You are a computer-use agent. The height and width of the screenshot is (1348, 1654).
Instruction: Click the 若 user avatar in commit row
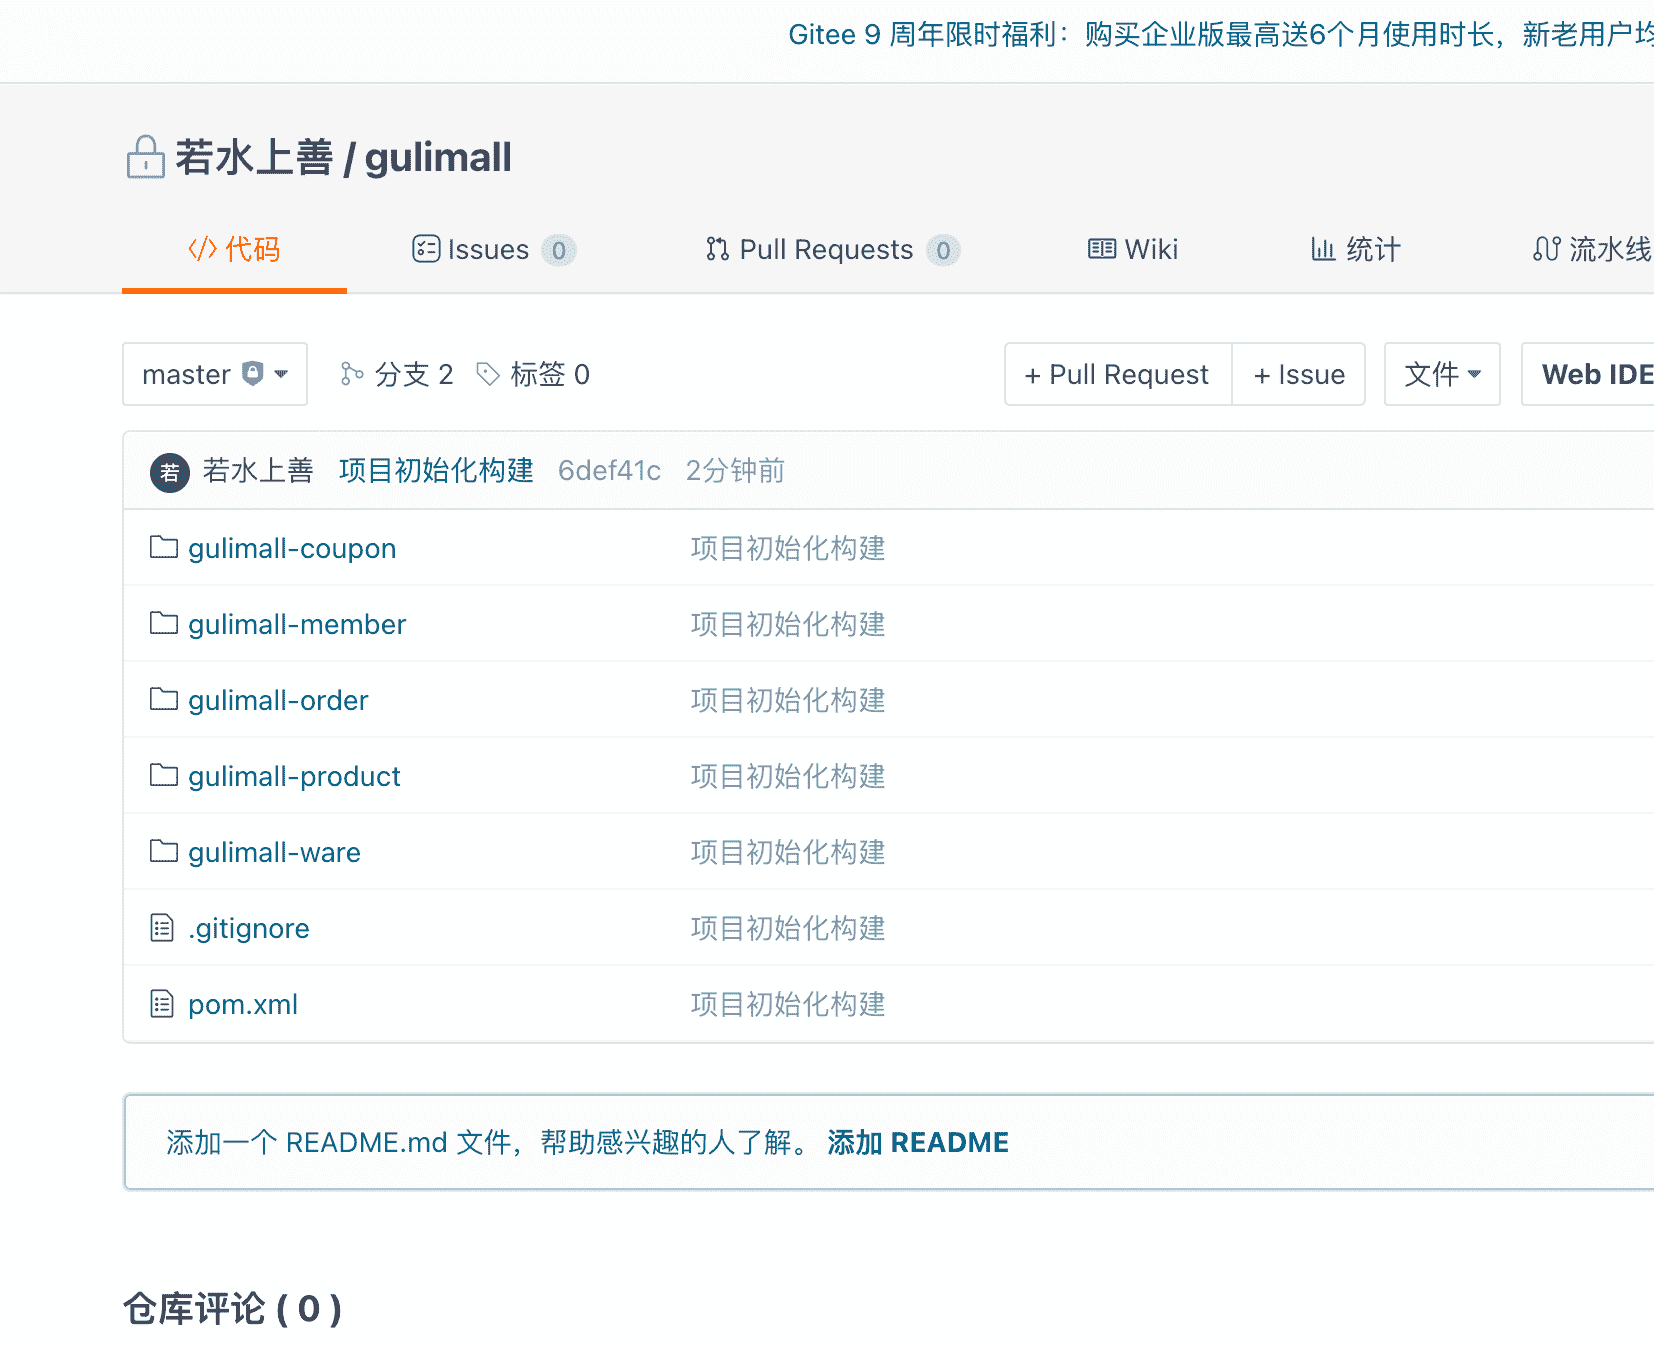pyautogui.click(x=170, y=472)
